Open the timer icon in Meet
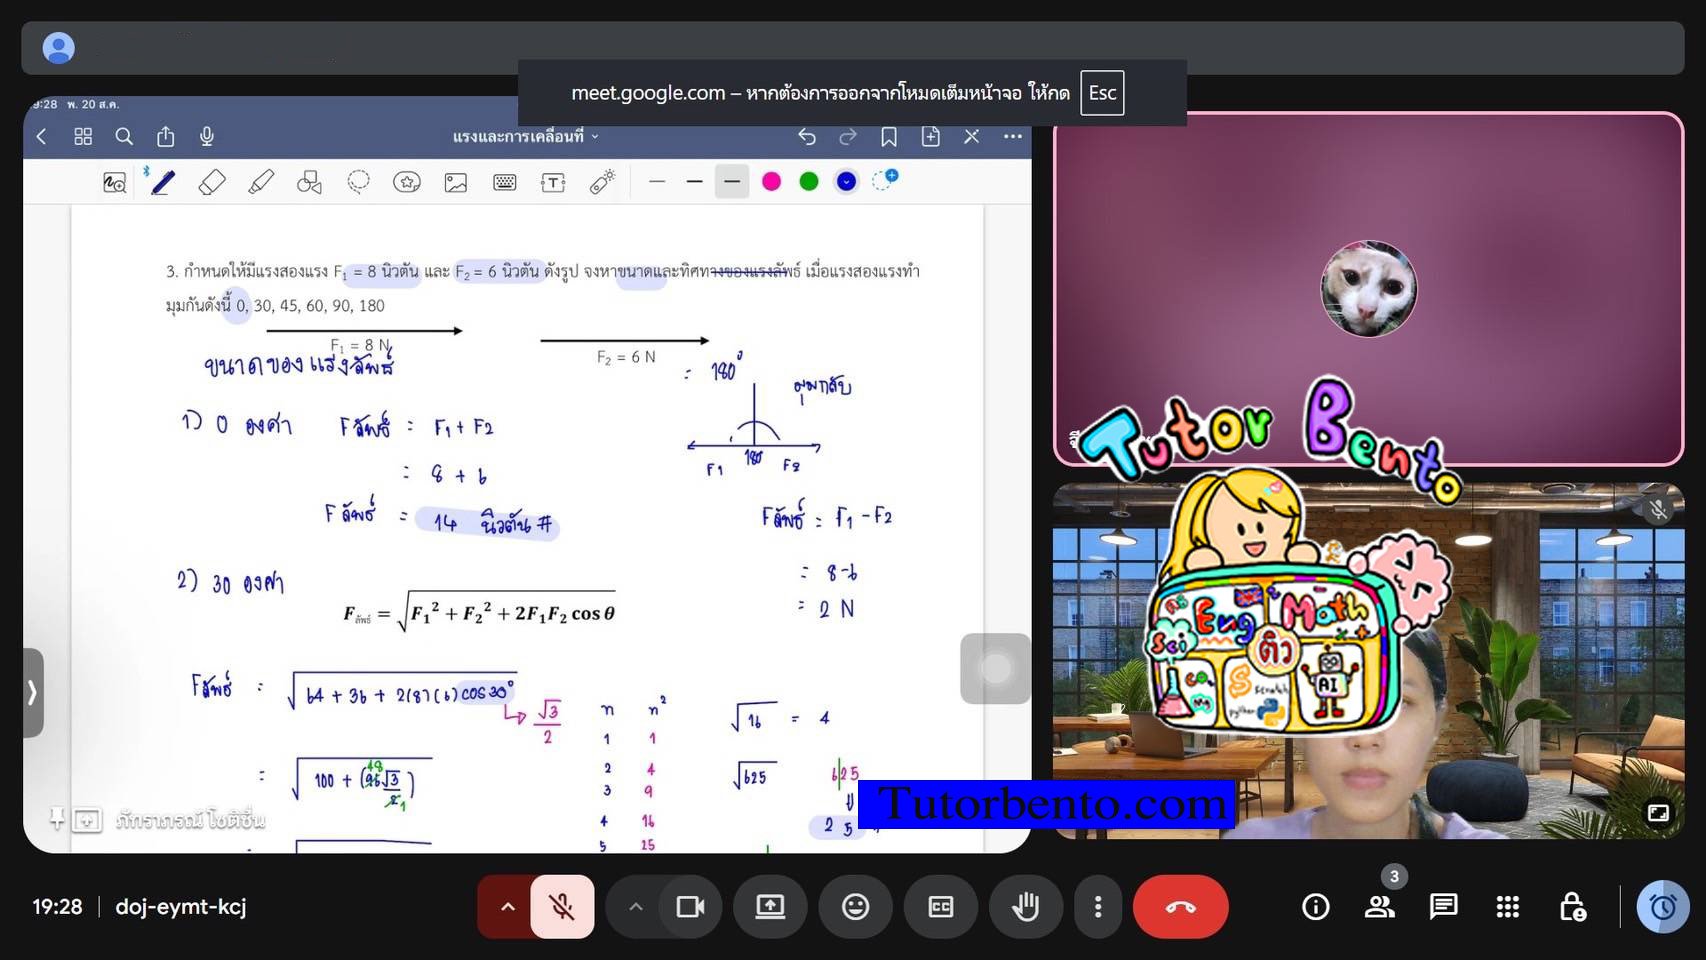The height and width of the screenshot is (960, 1706). [x=1662, y=907]
